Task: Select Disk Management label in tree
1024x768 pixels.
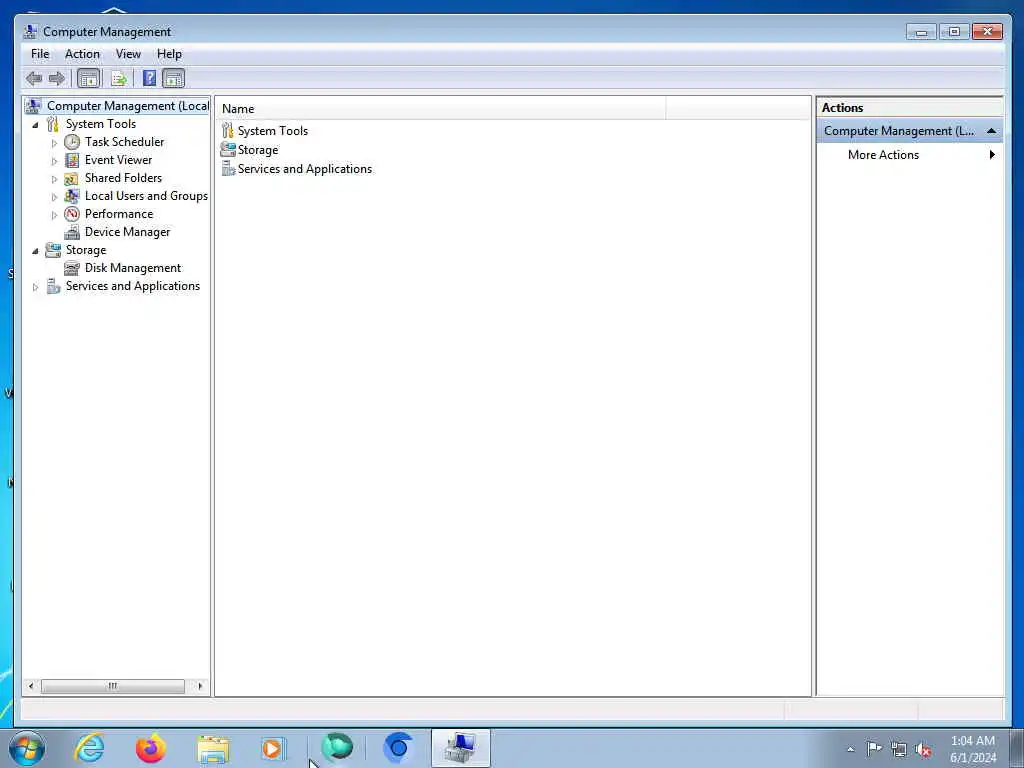Action: coord(133,268)
